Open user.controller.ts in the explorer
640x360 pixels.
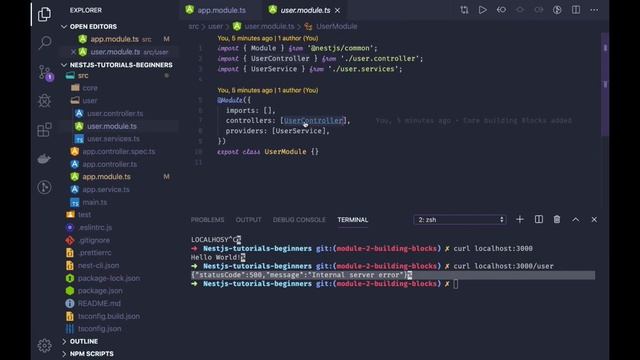pos(115,113)
